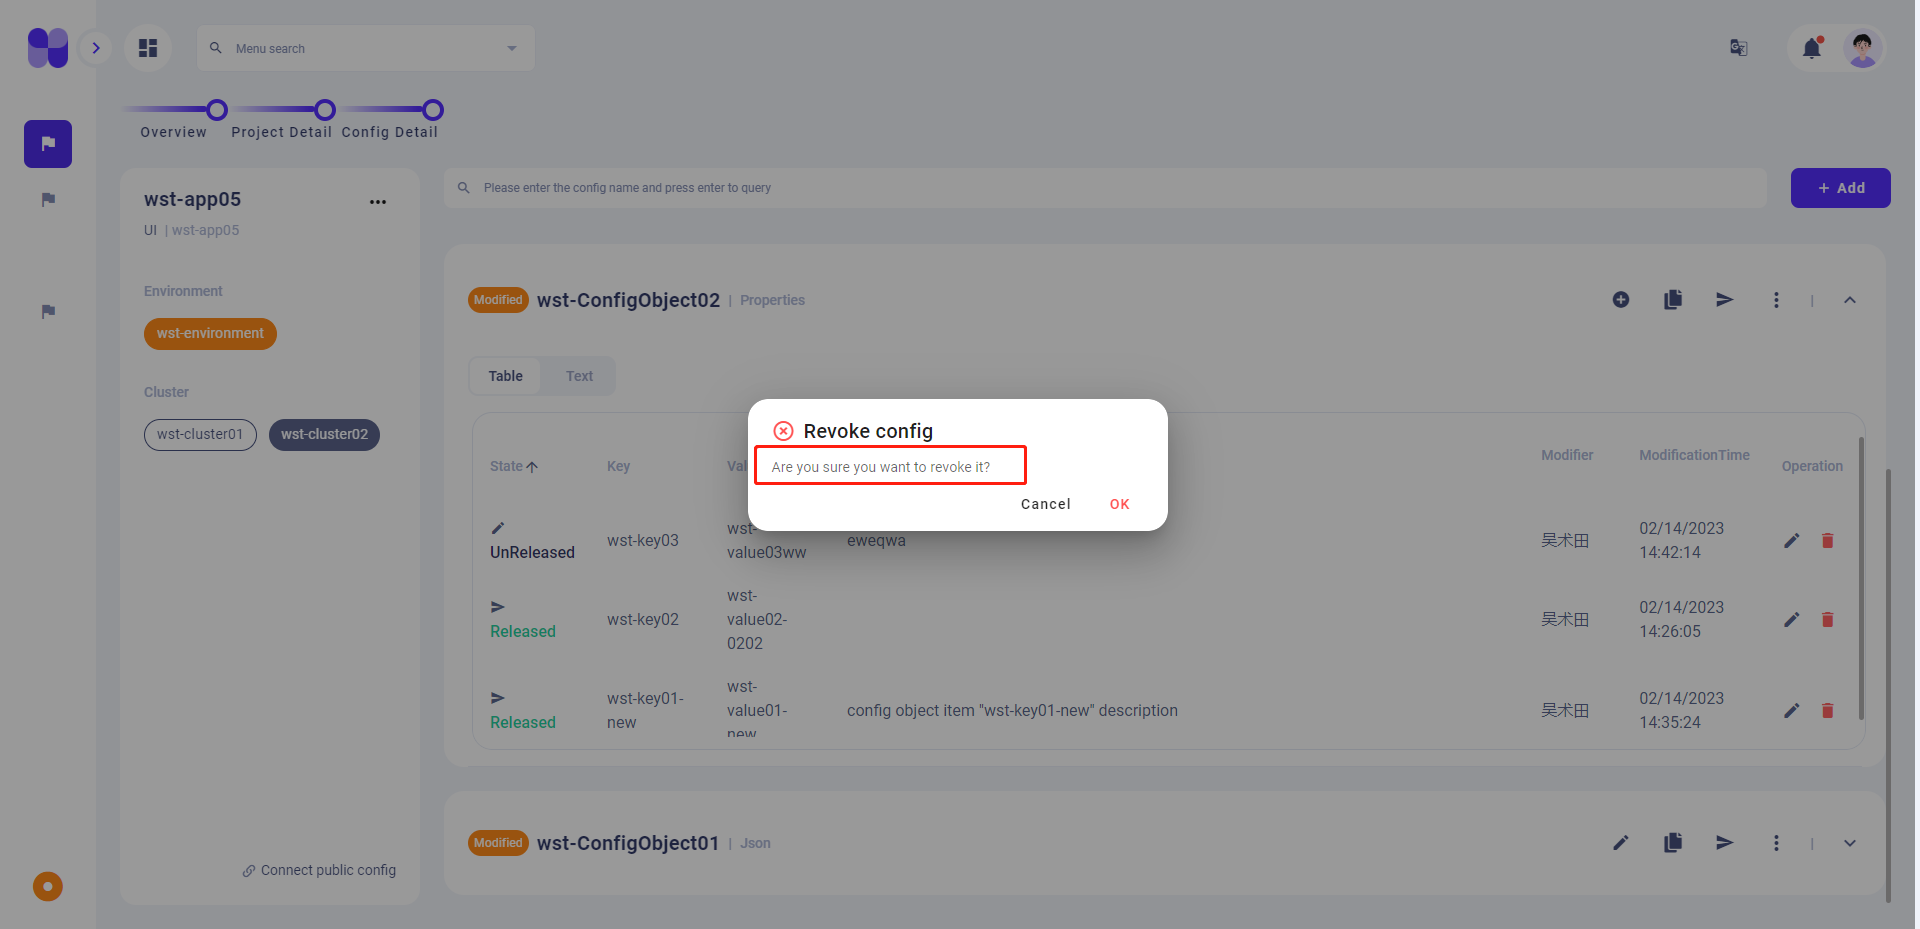Edit the wst-key02 row
The image size is (1920, 929).
tap(1792, 620)
